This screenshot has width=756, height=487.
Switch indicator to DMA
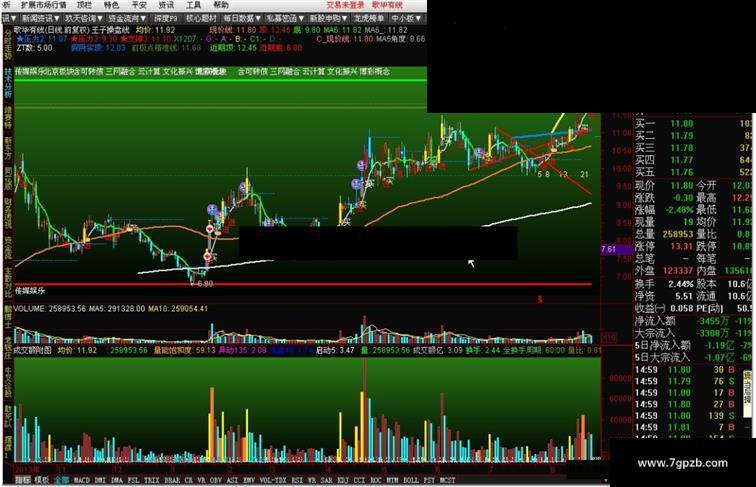click(x=117, y=480)
